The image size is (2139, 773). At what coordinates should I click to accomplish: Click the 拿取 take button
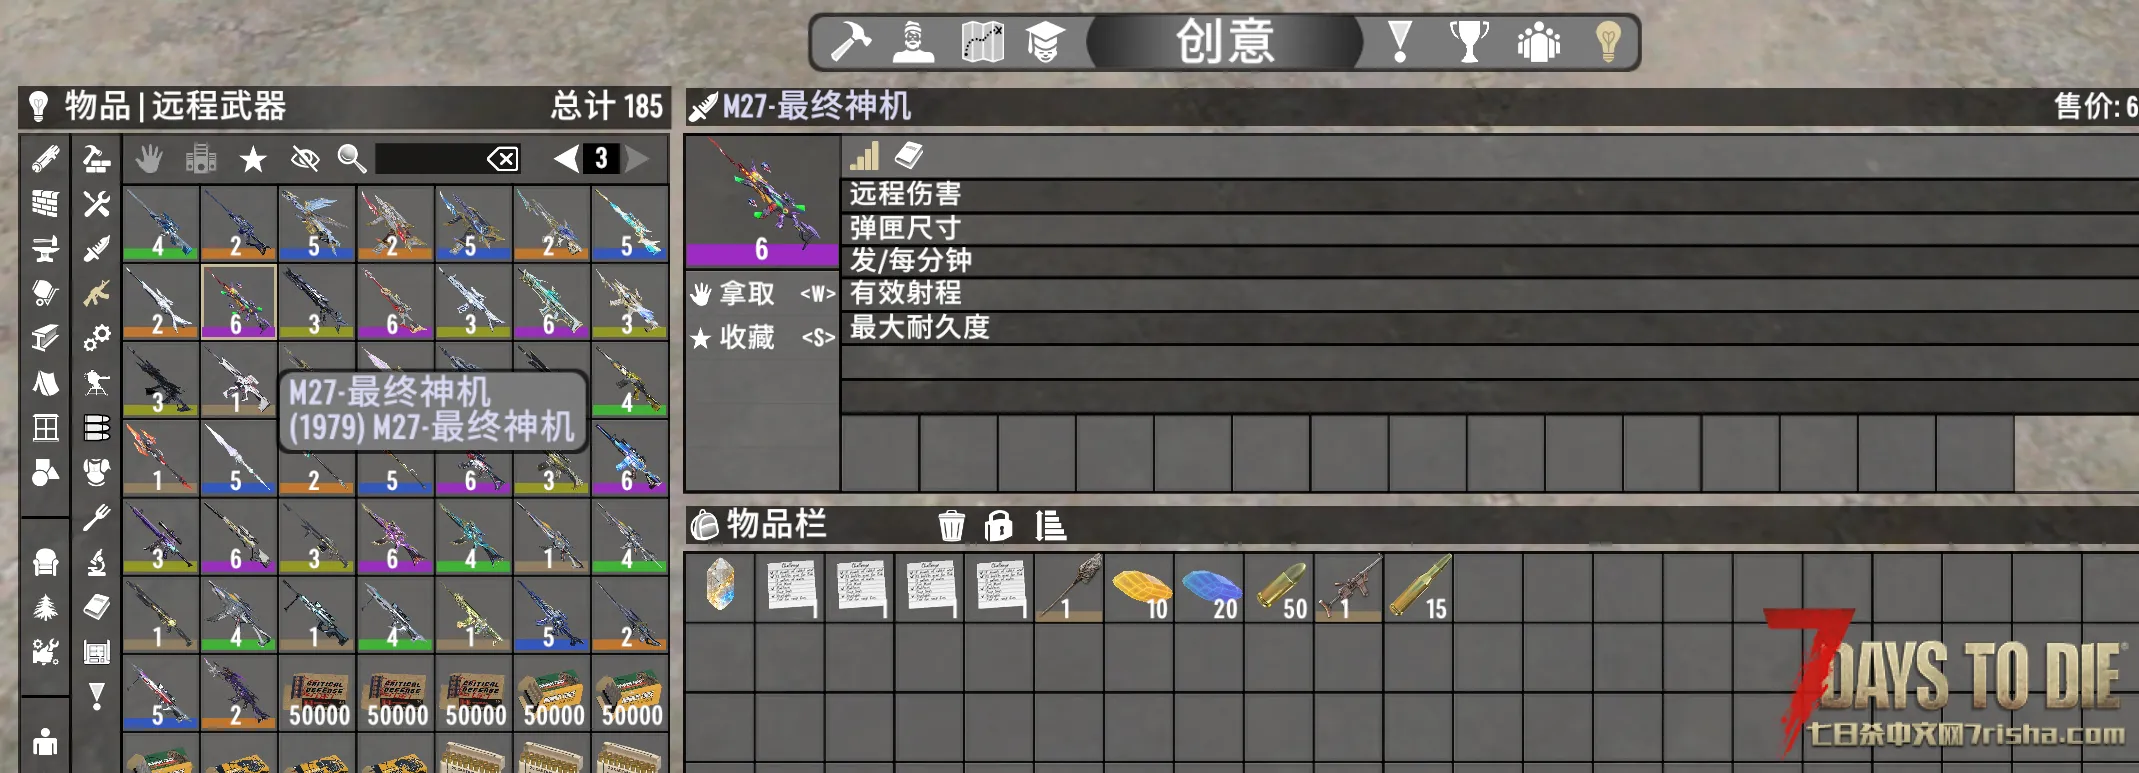click(762, 293)
